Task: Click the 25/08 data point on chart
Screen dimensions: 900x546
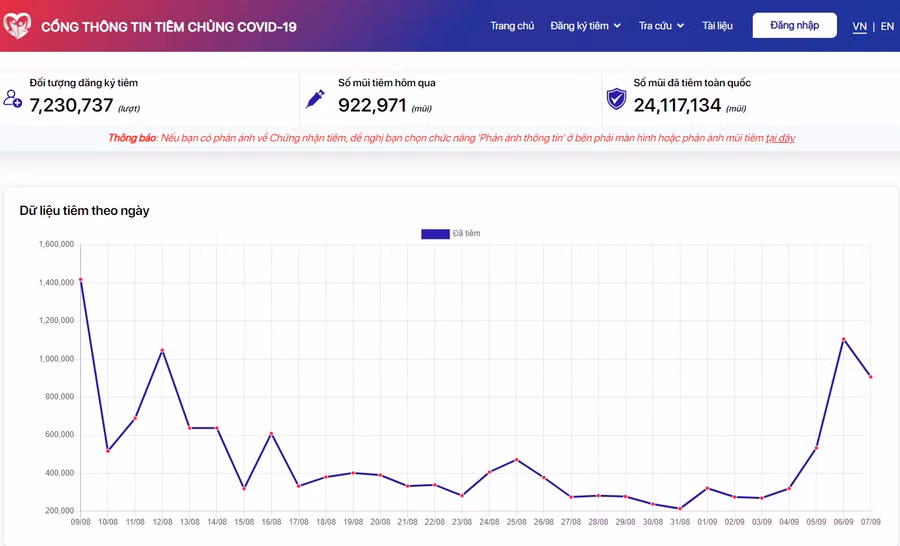Action: coord(516,460)
